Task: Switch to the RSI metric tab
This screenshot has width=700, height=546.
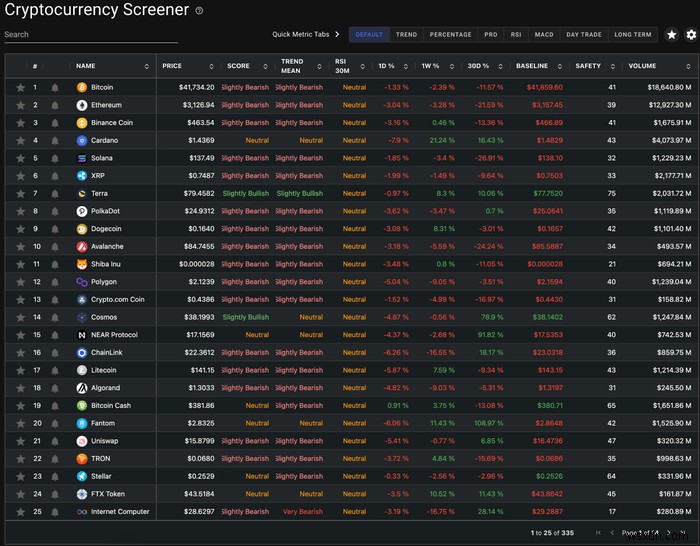Action: click(516, 34)
